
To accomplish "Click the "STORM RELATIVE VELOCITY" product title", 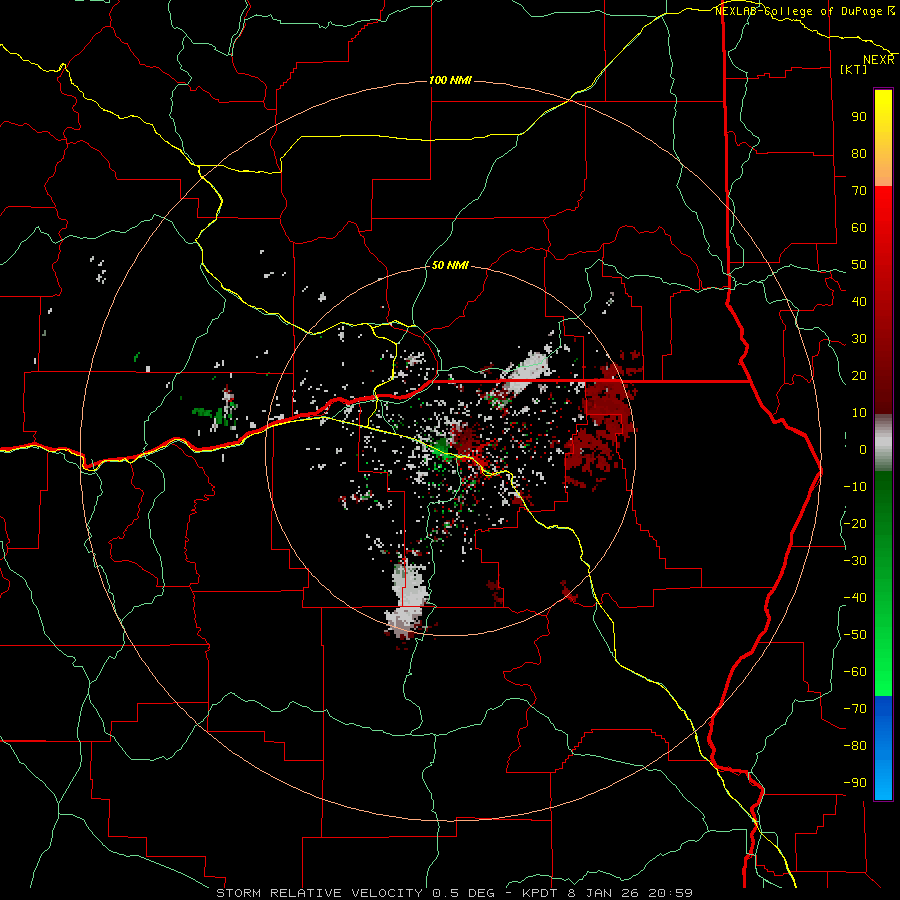I will coord(319,893).
